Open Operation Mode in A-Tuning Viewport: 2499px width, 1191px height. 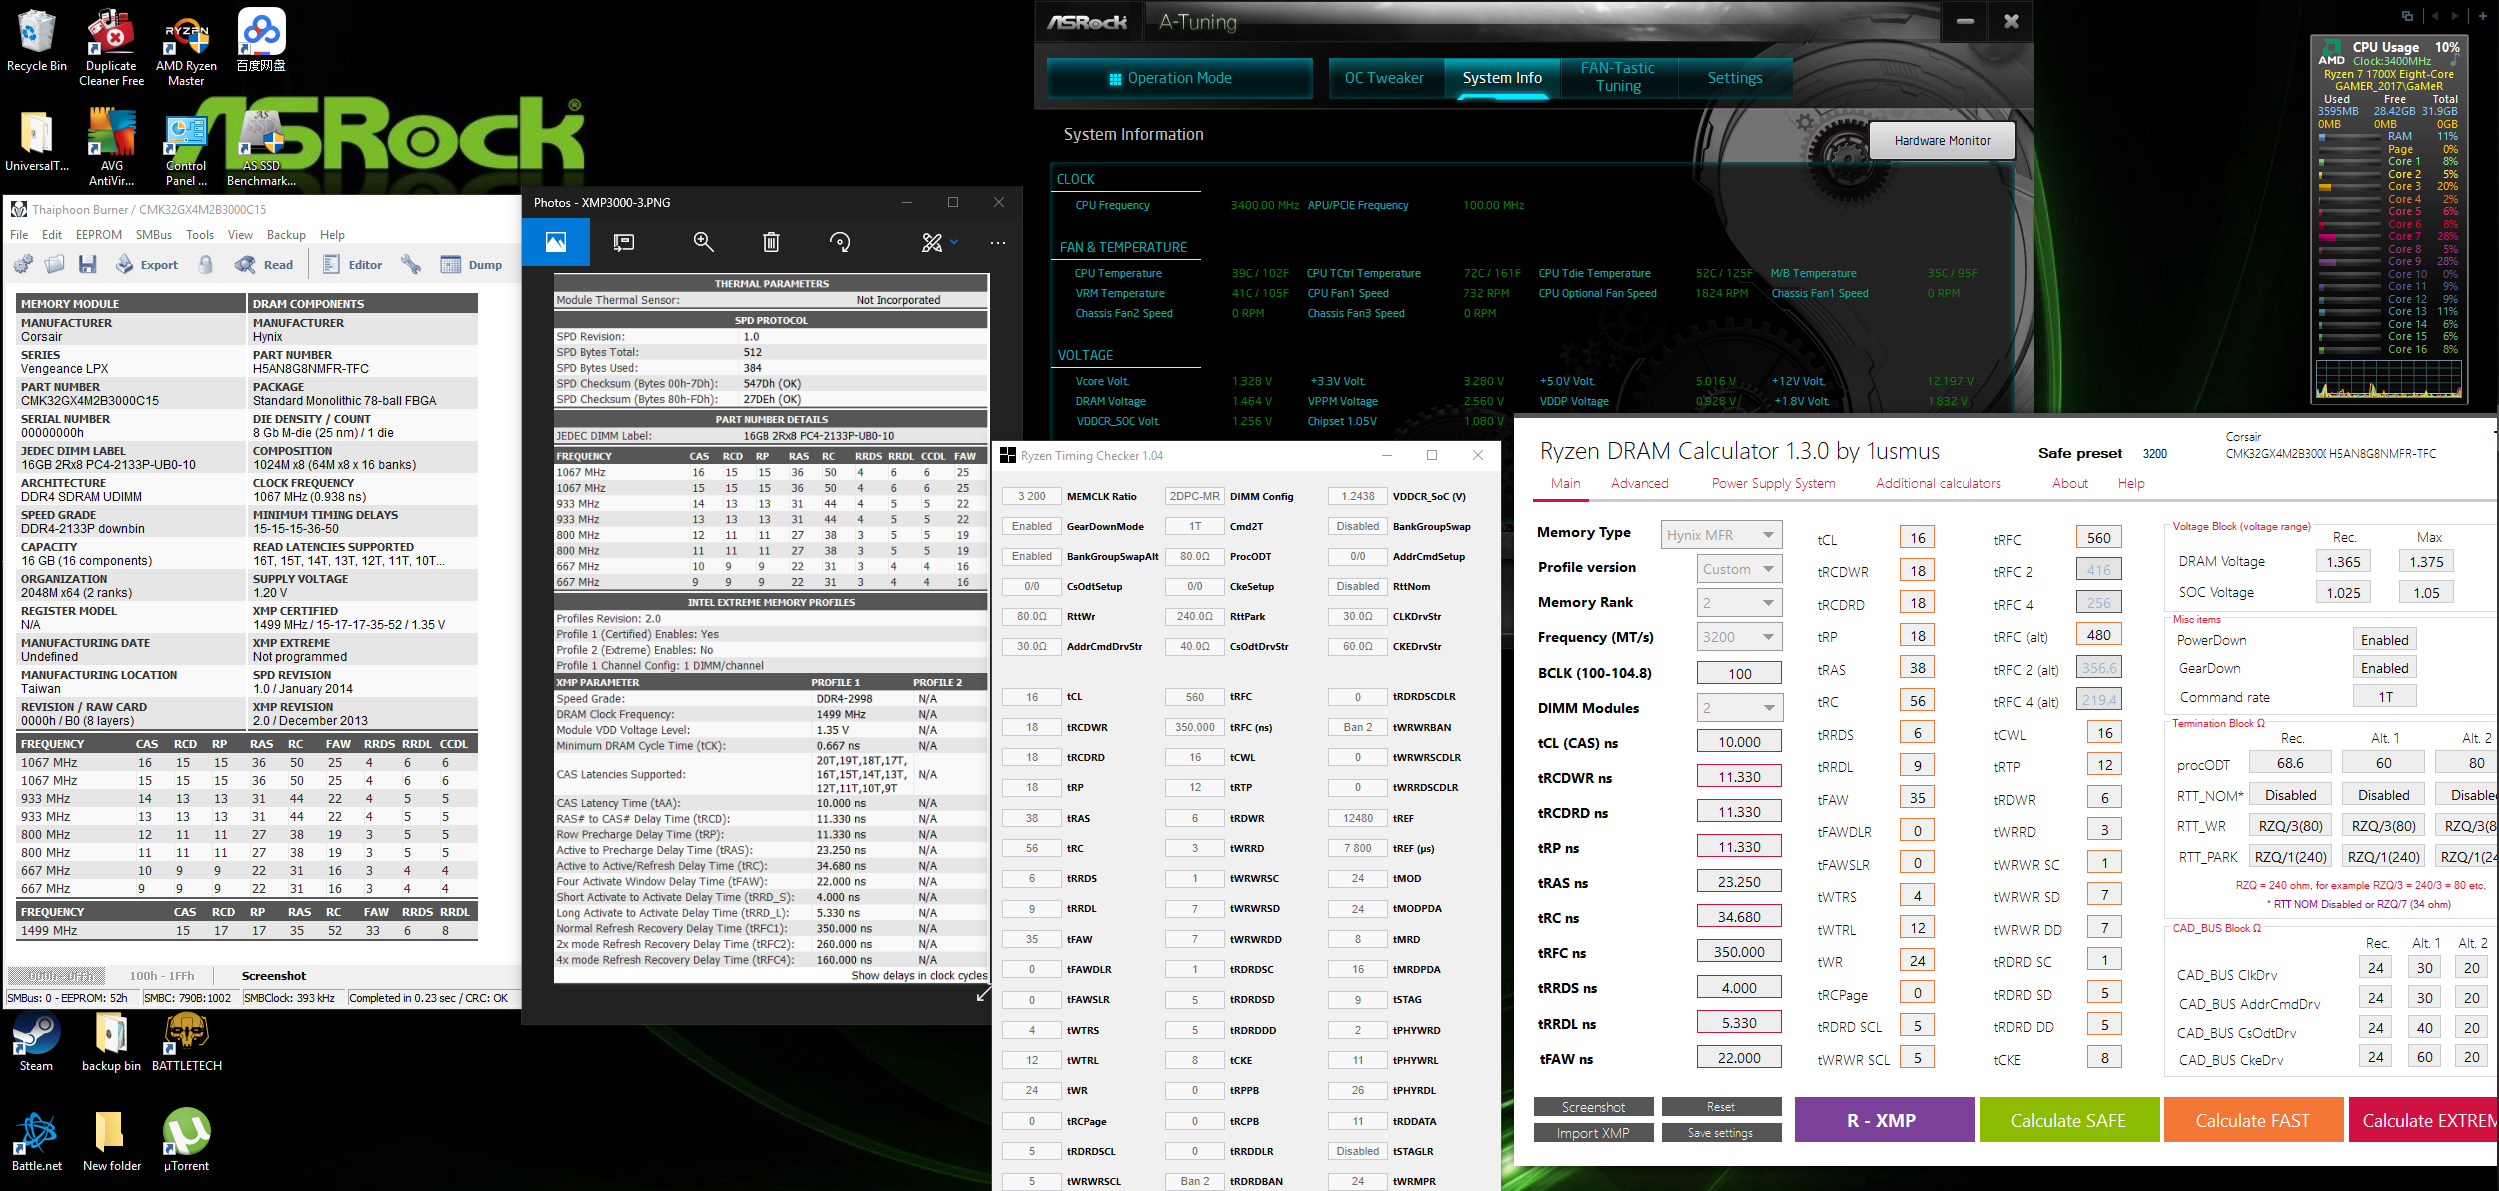(1180, 78)
